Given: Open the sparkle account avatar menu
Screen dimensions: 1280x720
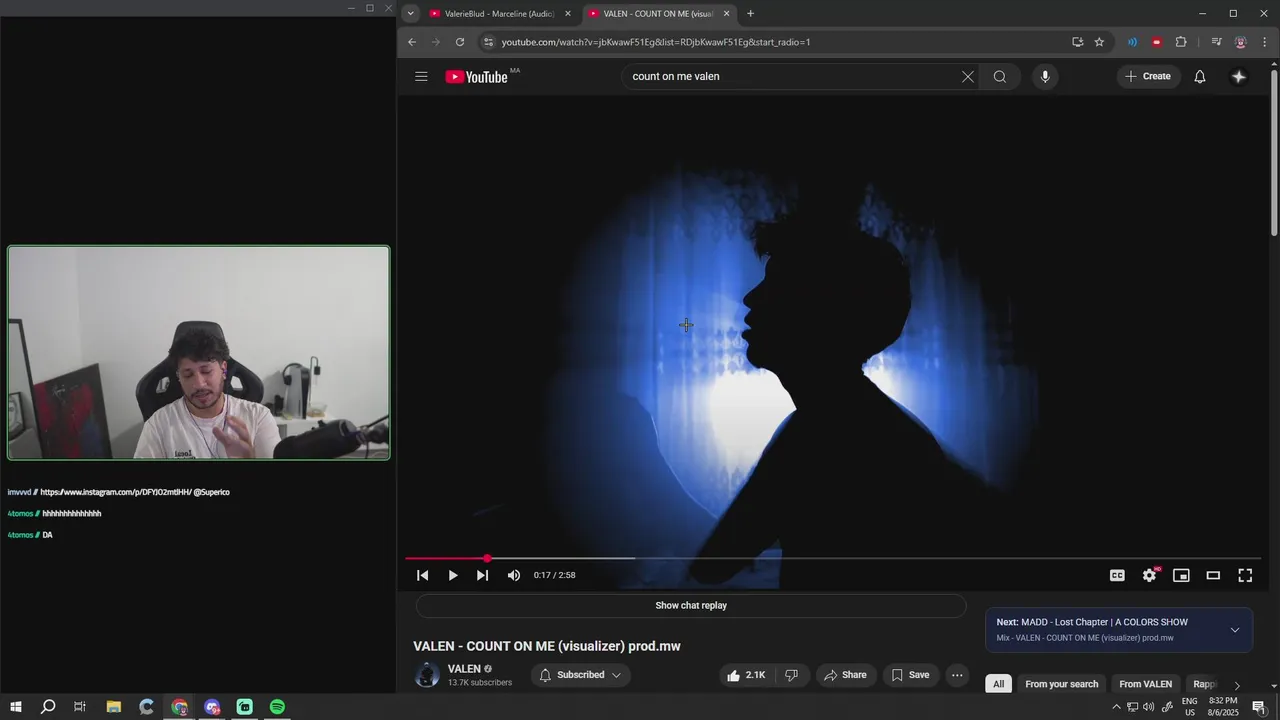Looking at the screenshot, I should click(1239, 77).
